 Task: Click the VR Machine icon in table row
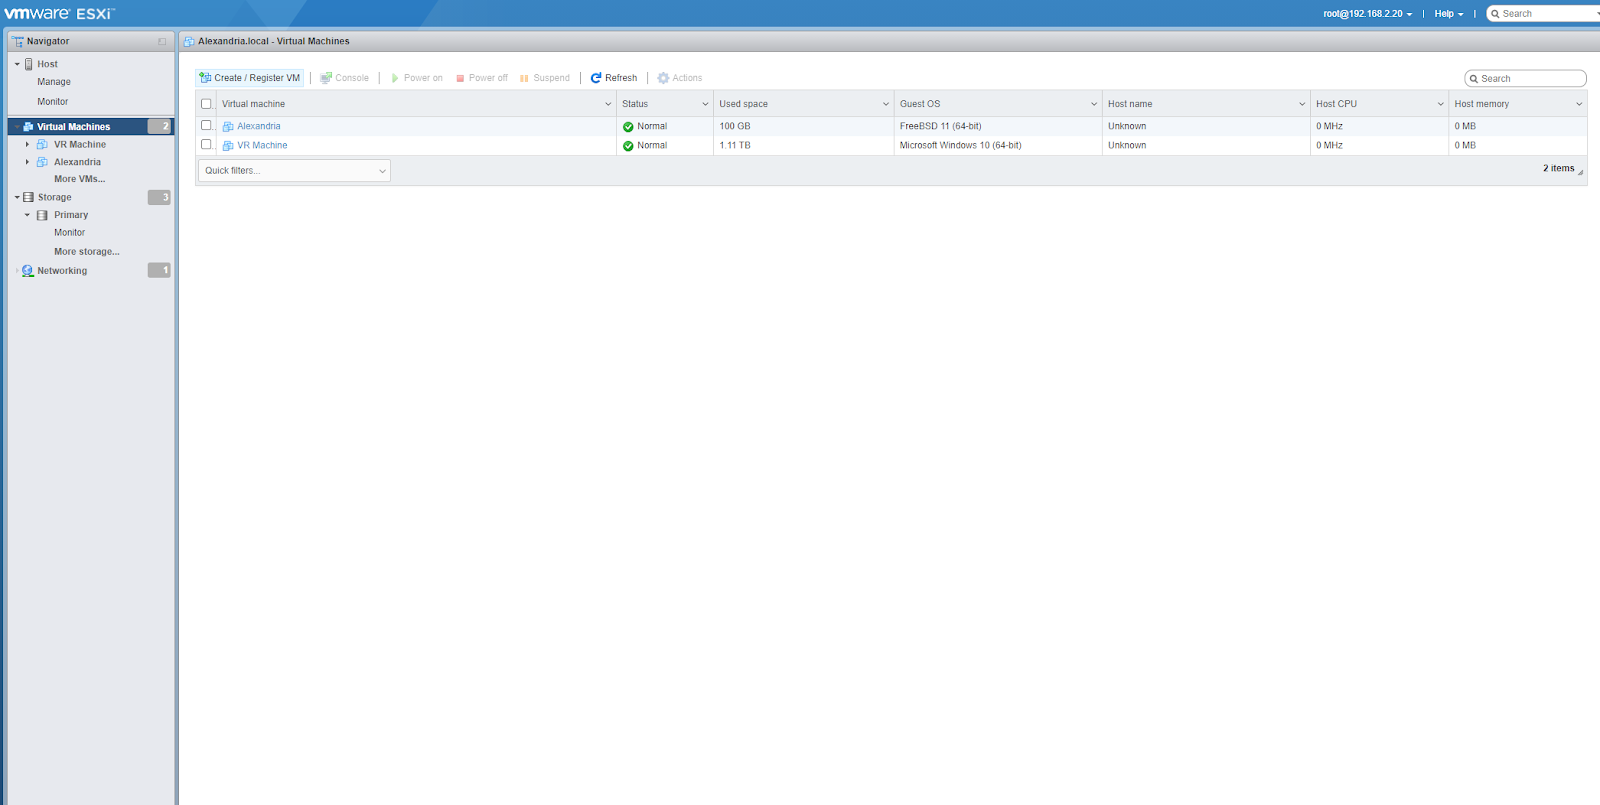(228, 146)
